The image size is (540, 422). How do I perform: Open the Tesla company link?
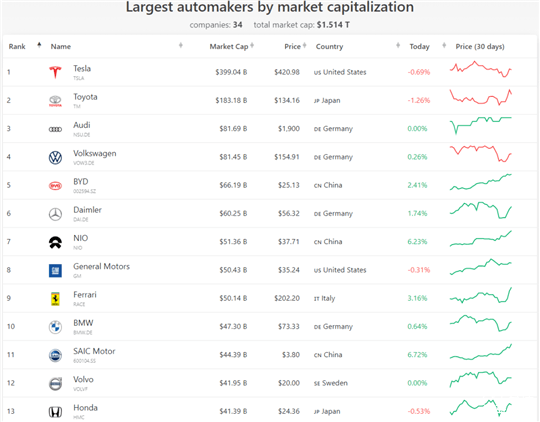[82, 69]
